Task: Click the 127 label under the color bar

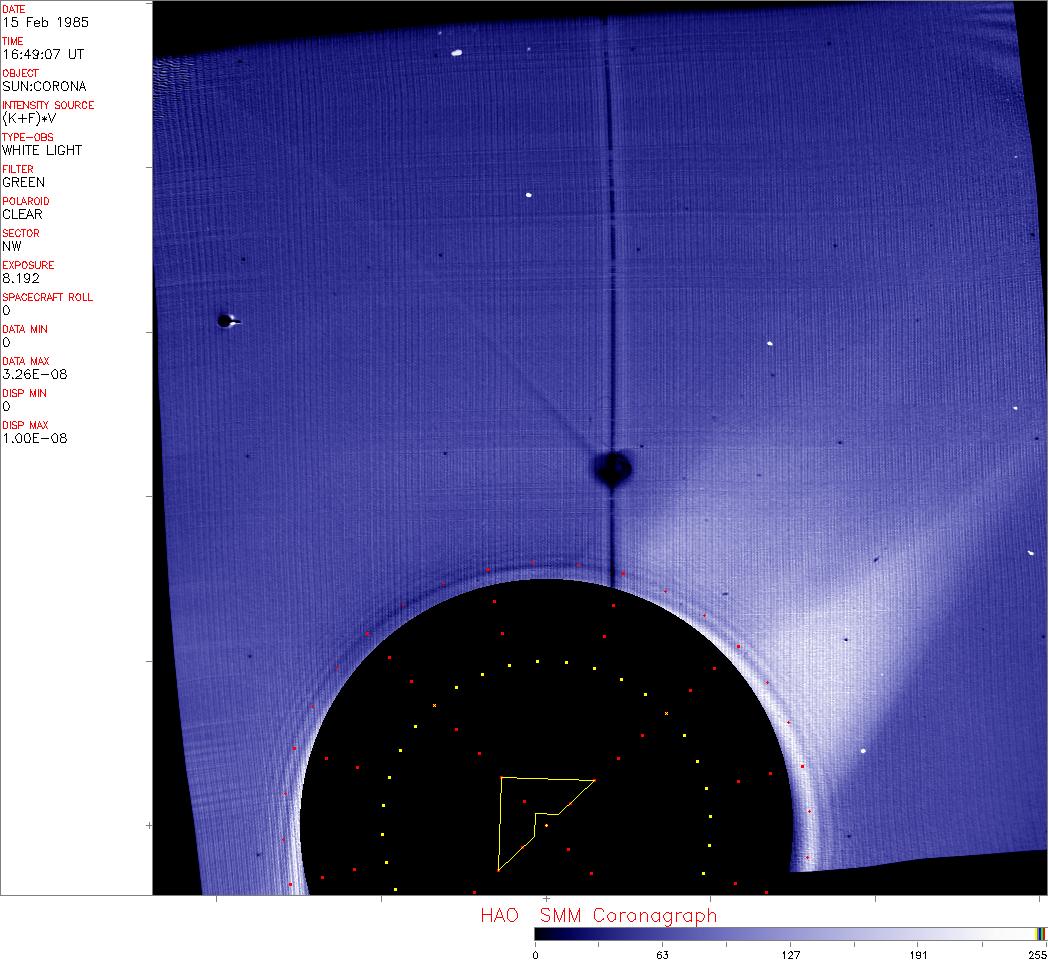Action: click(x=790, y=954)
